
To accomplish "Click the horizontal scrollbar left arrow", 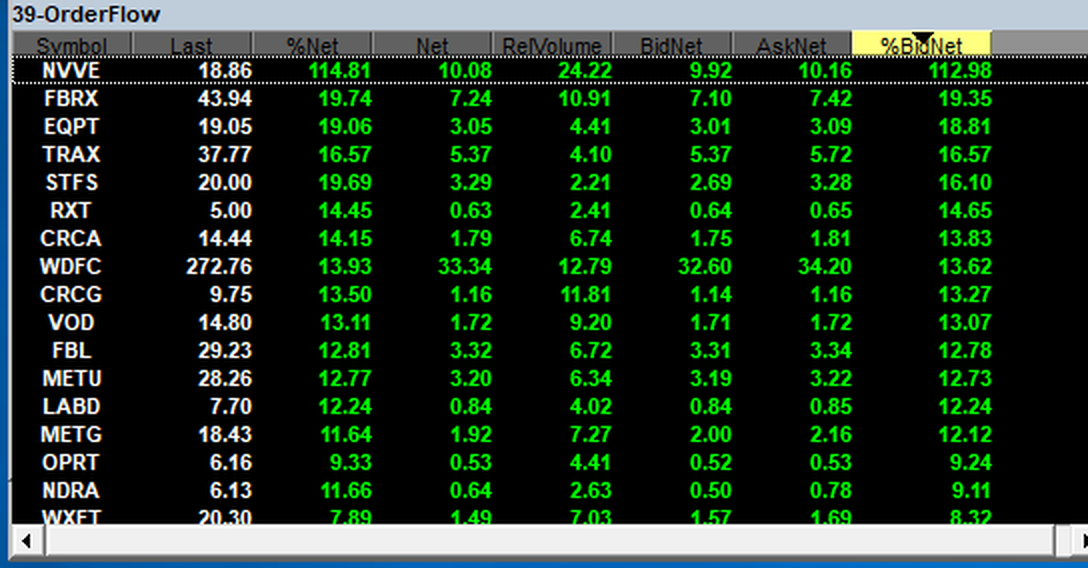I will pos(26,541).
